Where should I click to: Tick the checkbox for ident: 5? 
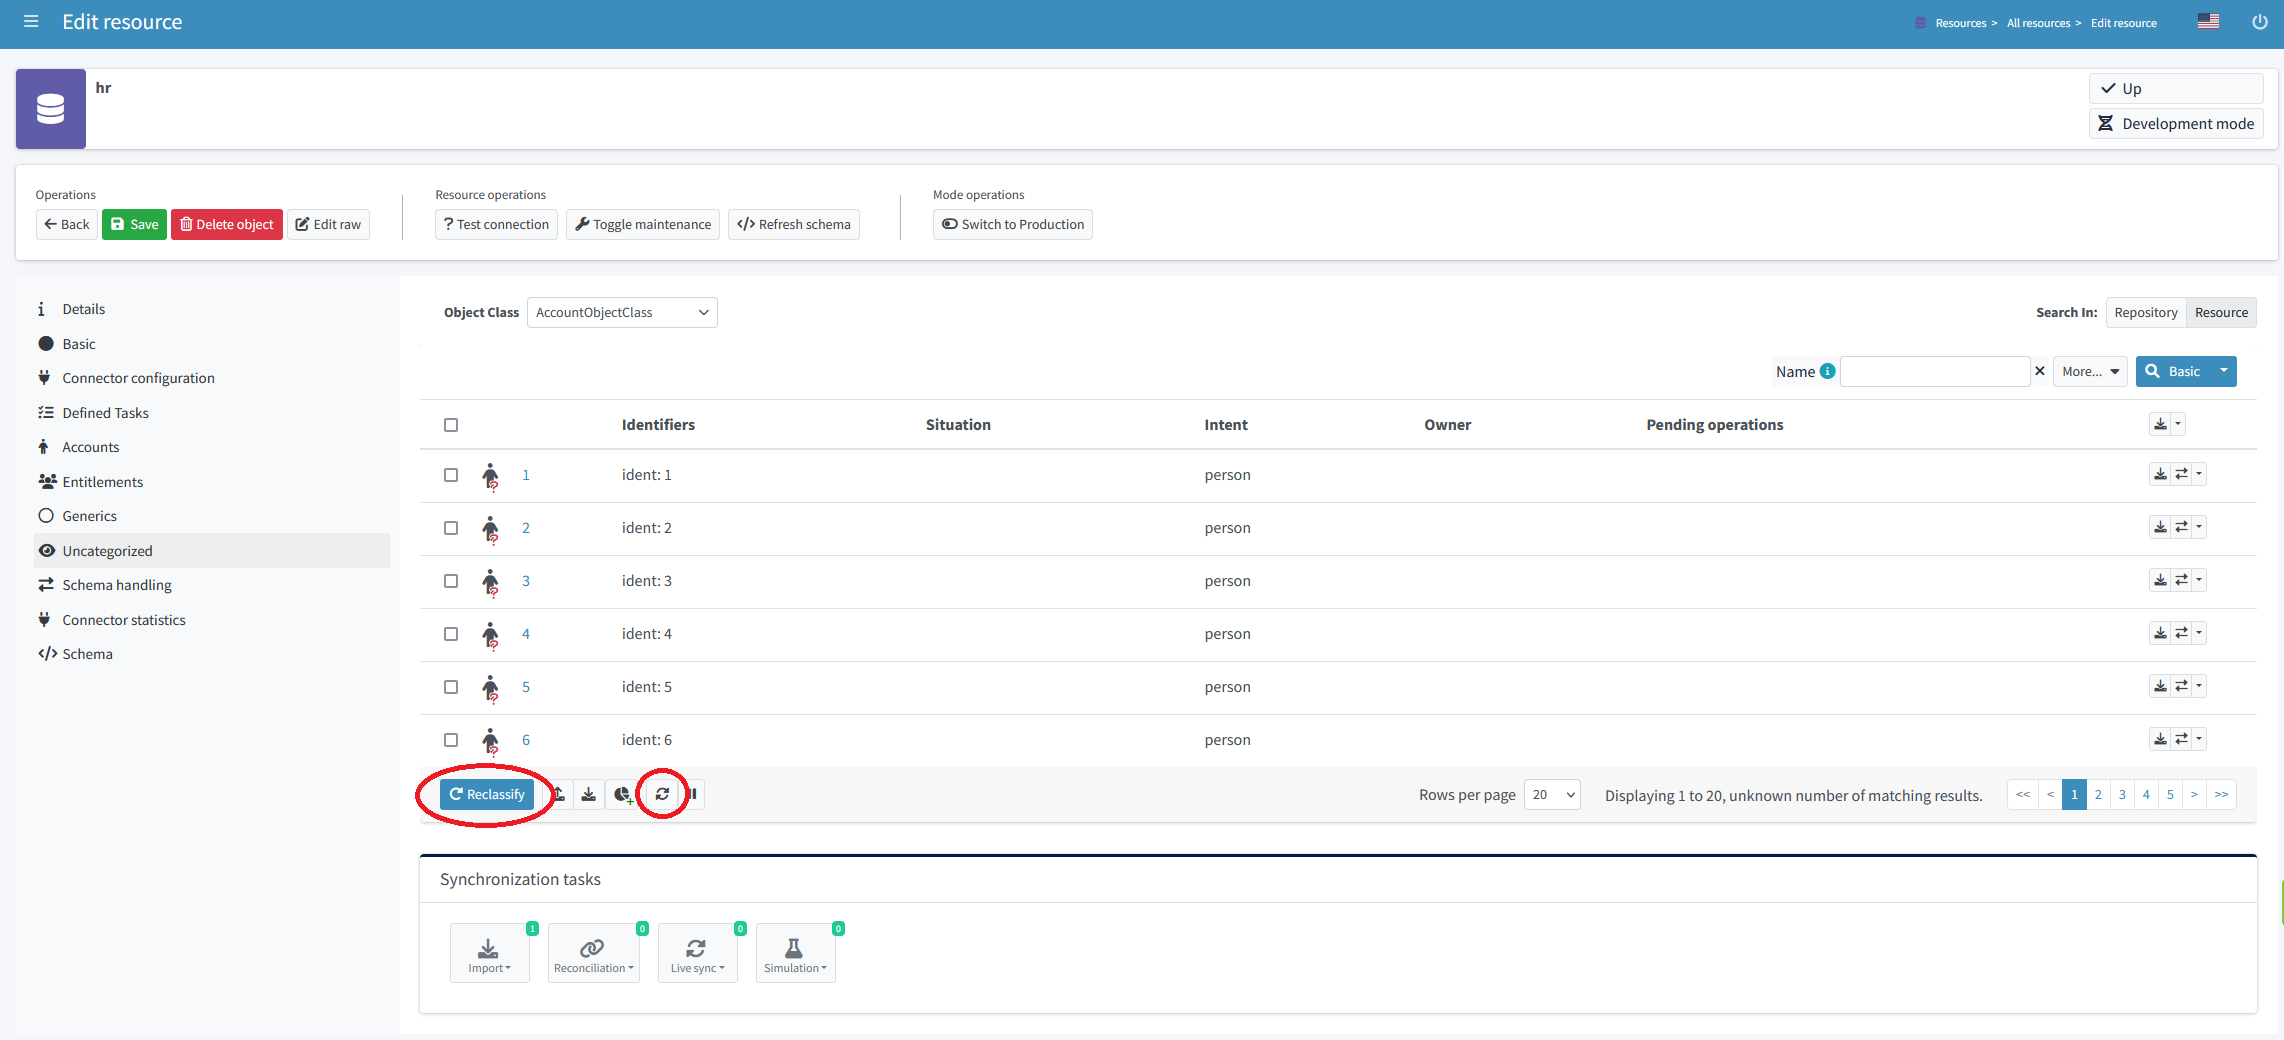(x=451, y=687)
